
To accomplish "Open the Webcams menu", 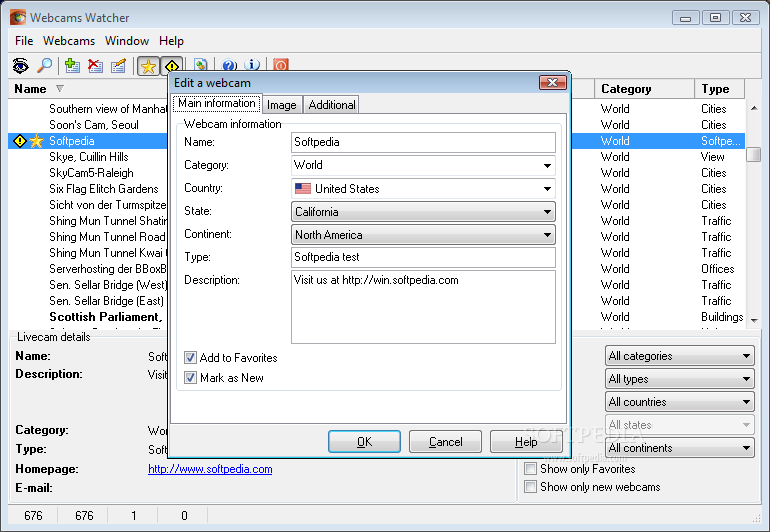I will (x=69, y=41).
